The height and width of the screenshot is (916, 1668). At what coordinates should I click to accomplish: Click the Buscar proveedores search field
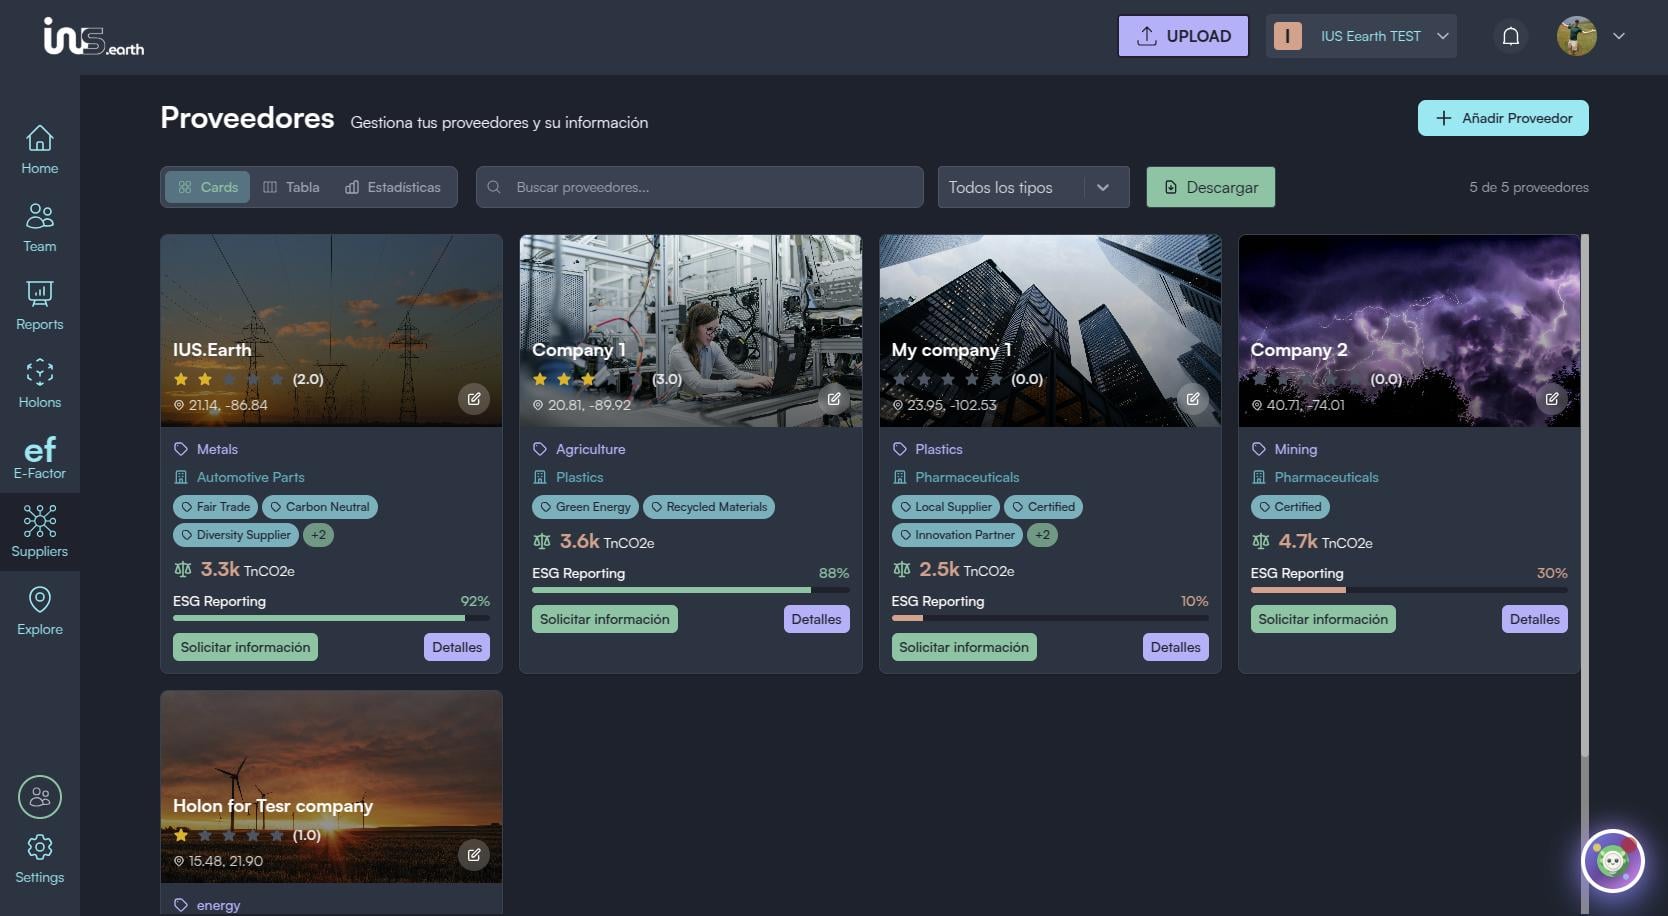click(x=700, y=187)
